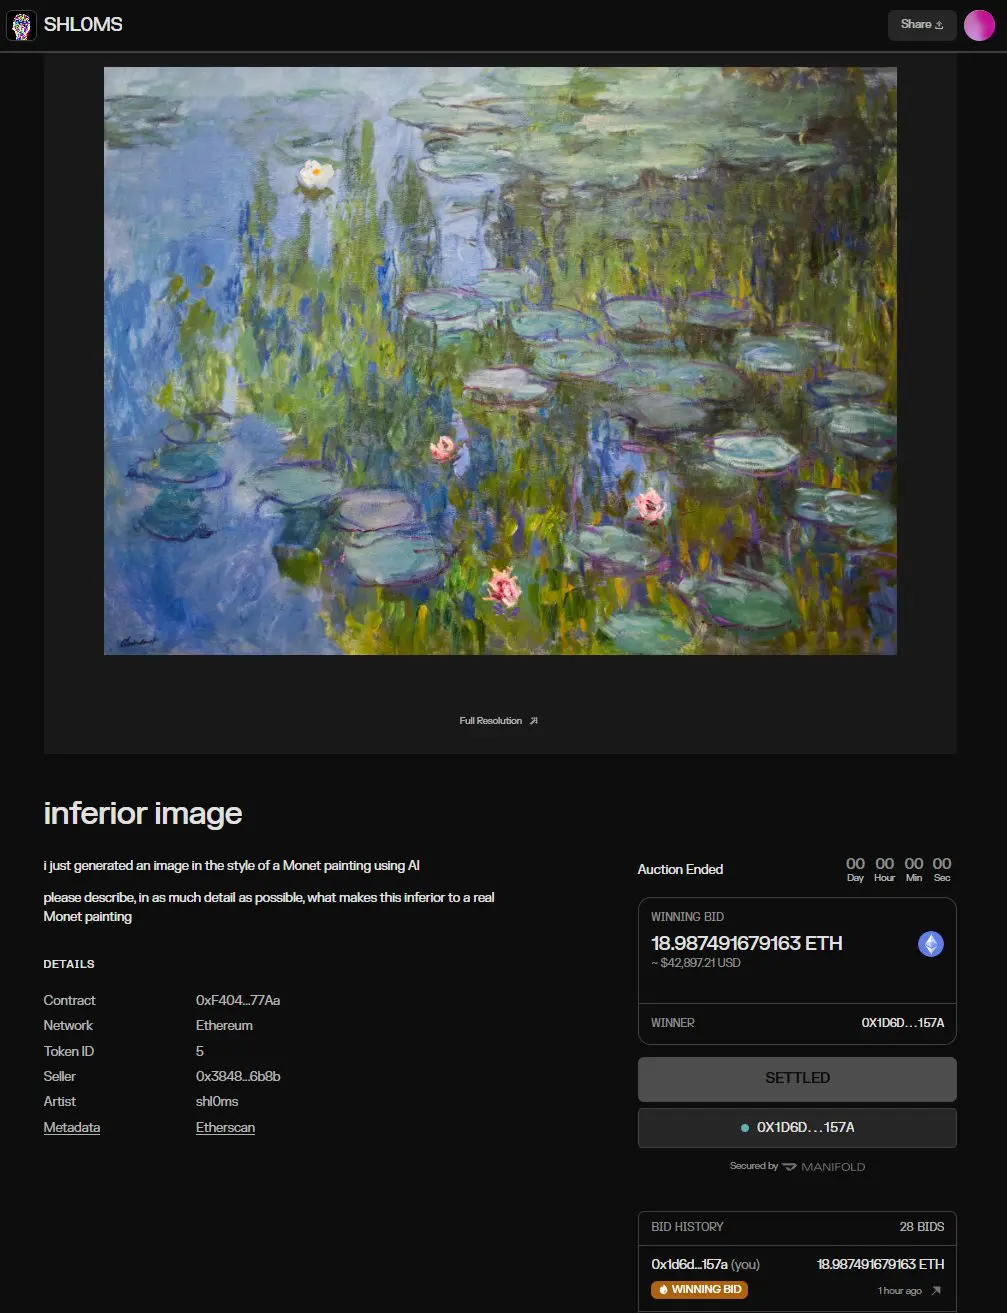This screenshot has width=1007, height=1313.
Task: Click the inferior image title
Action: click(143, 813)
